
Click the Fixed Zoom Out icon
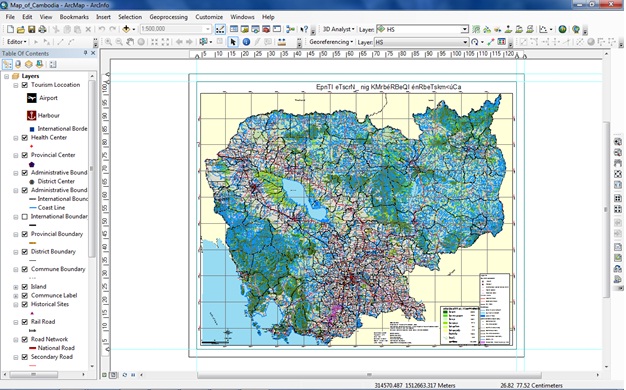click(x=165, y=42)
